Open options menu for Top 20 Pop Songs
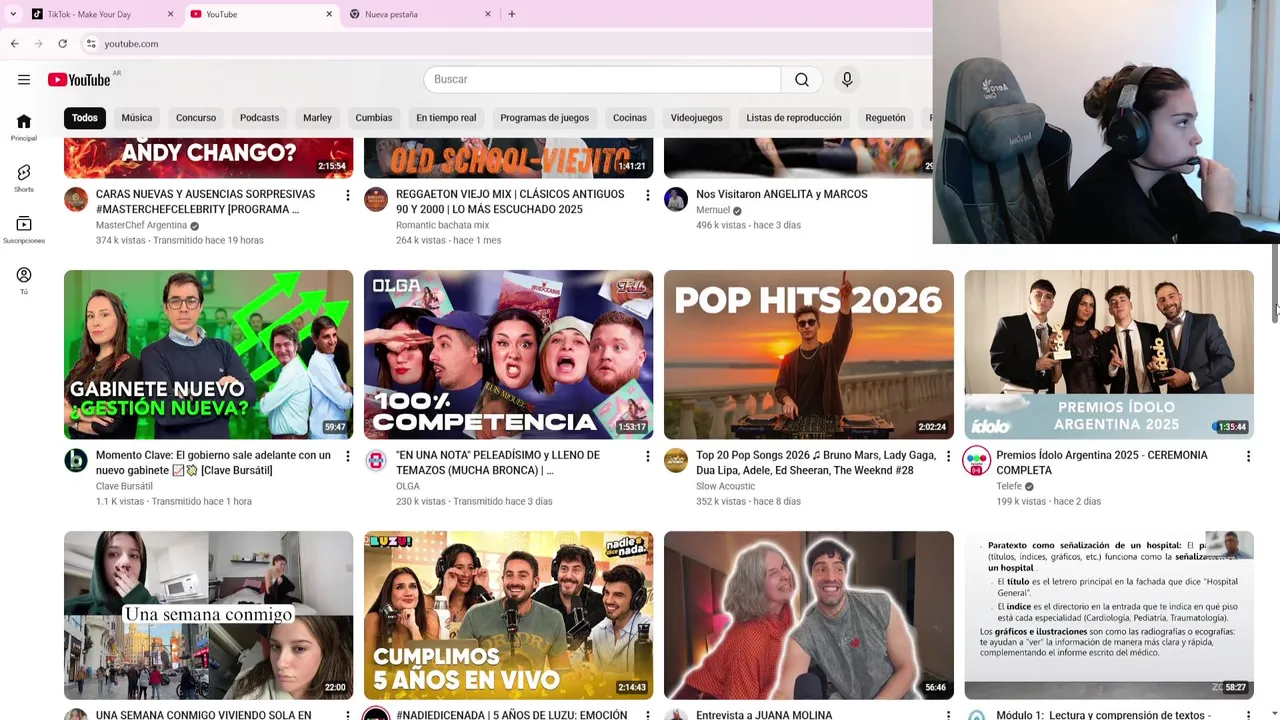The image size is (1280, 720). click(x=948, y=456)
